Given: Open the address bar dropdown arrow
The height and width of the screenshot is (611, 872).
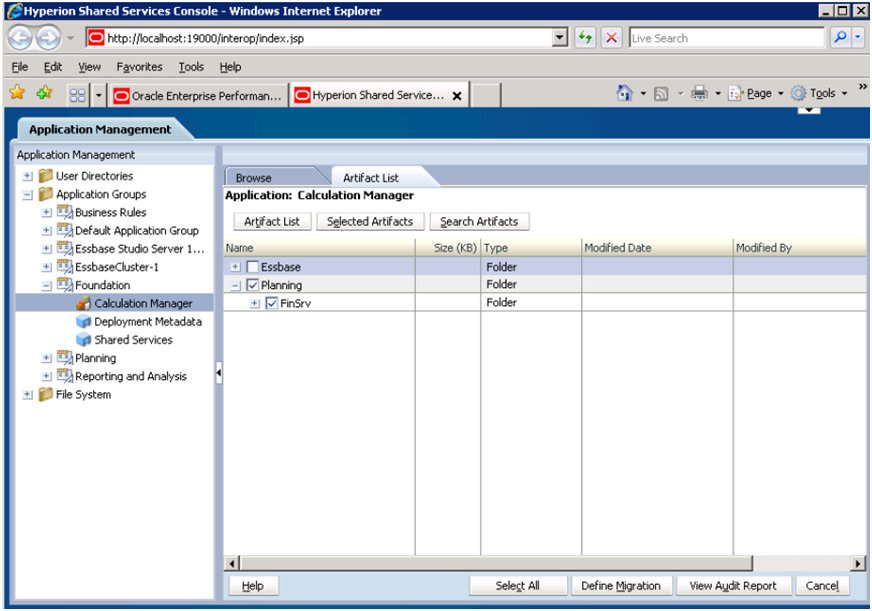Looking at the screenshot, I should [x=561, y=37].
